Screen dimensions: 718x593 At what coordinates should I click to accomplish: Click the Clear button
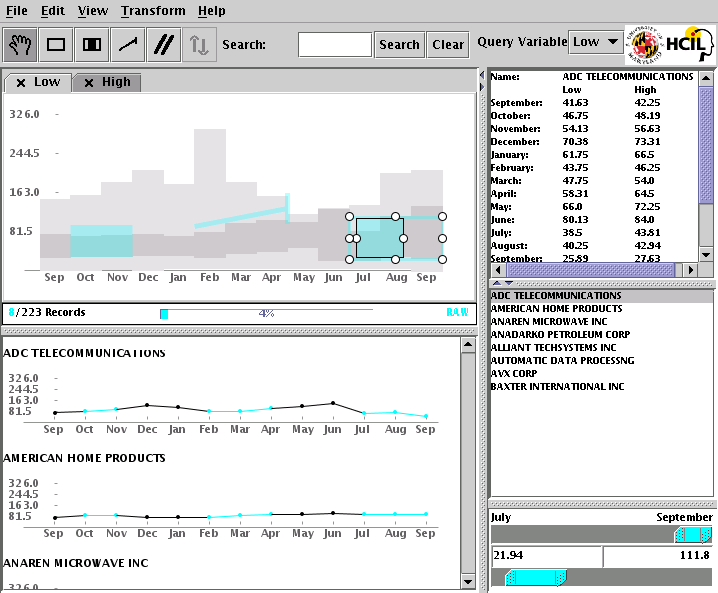click(448, 45)
